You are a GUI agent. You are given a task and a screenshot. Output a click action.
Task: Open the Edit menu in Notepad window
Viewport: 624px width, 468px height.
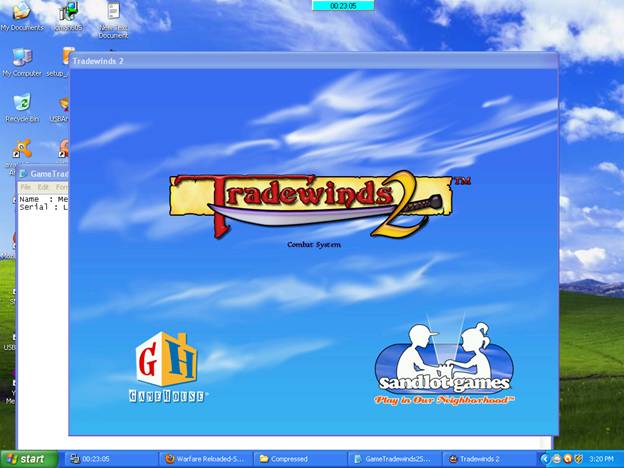[43, 187]
